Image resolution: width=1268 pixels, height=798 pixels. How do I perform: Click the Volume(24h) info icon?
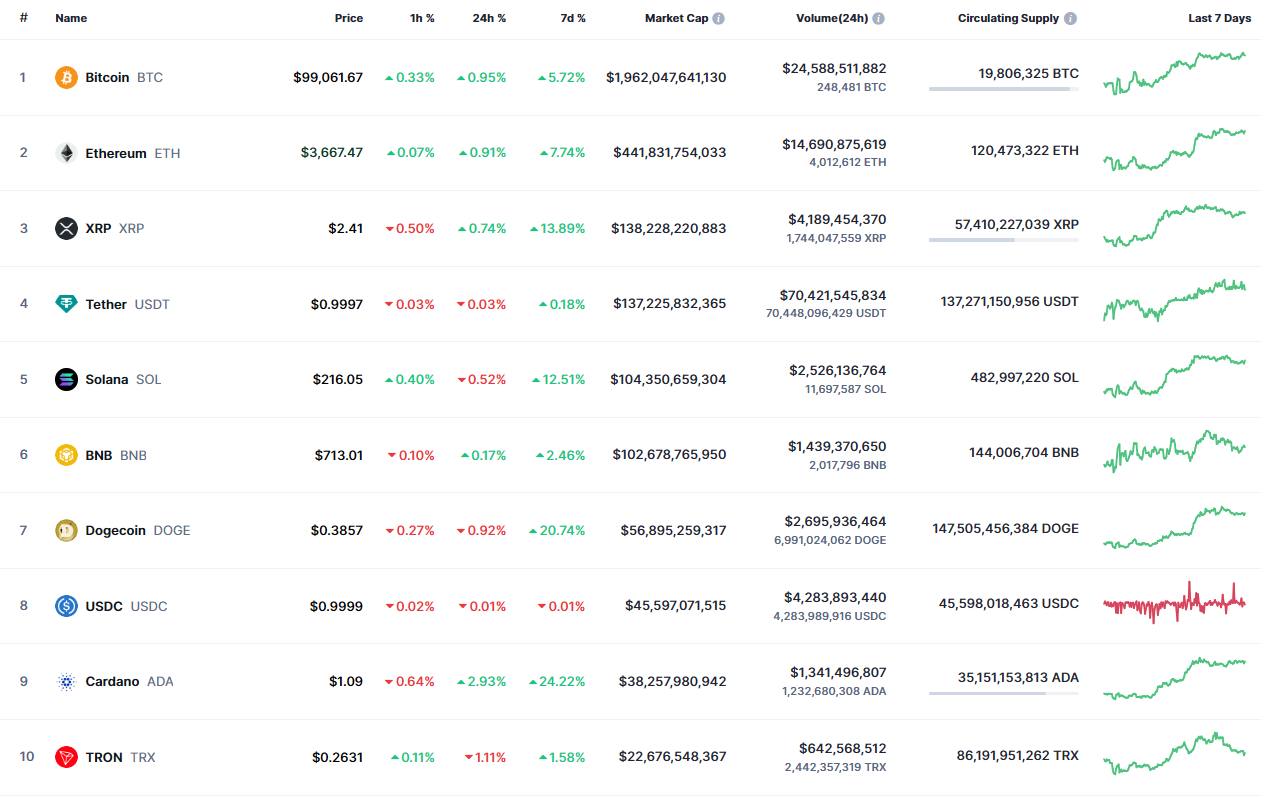click(x=878, y=18)
